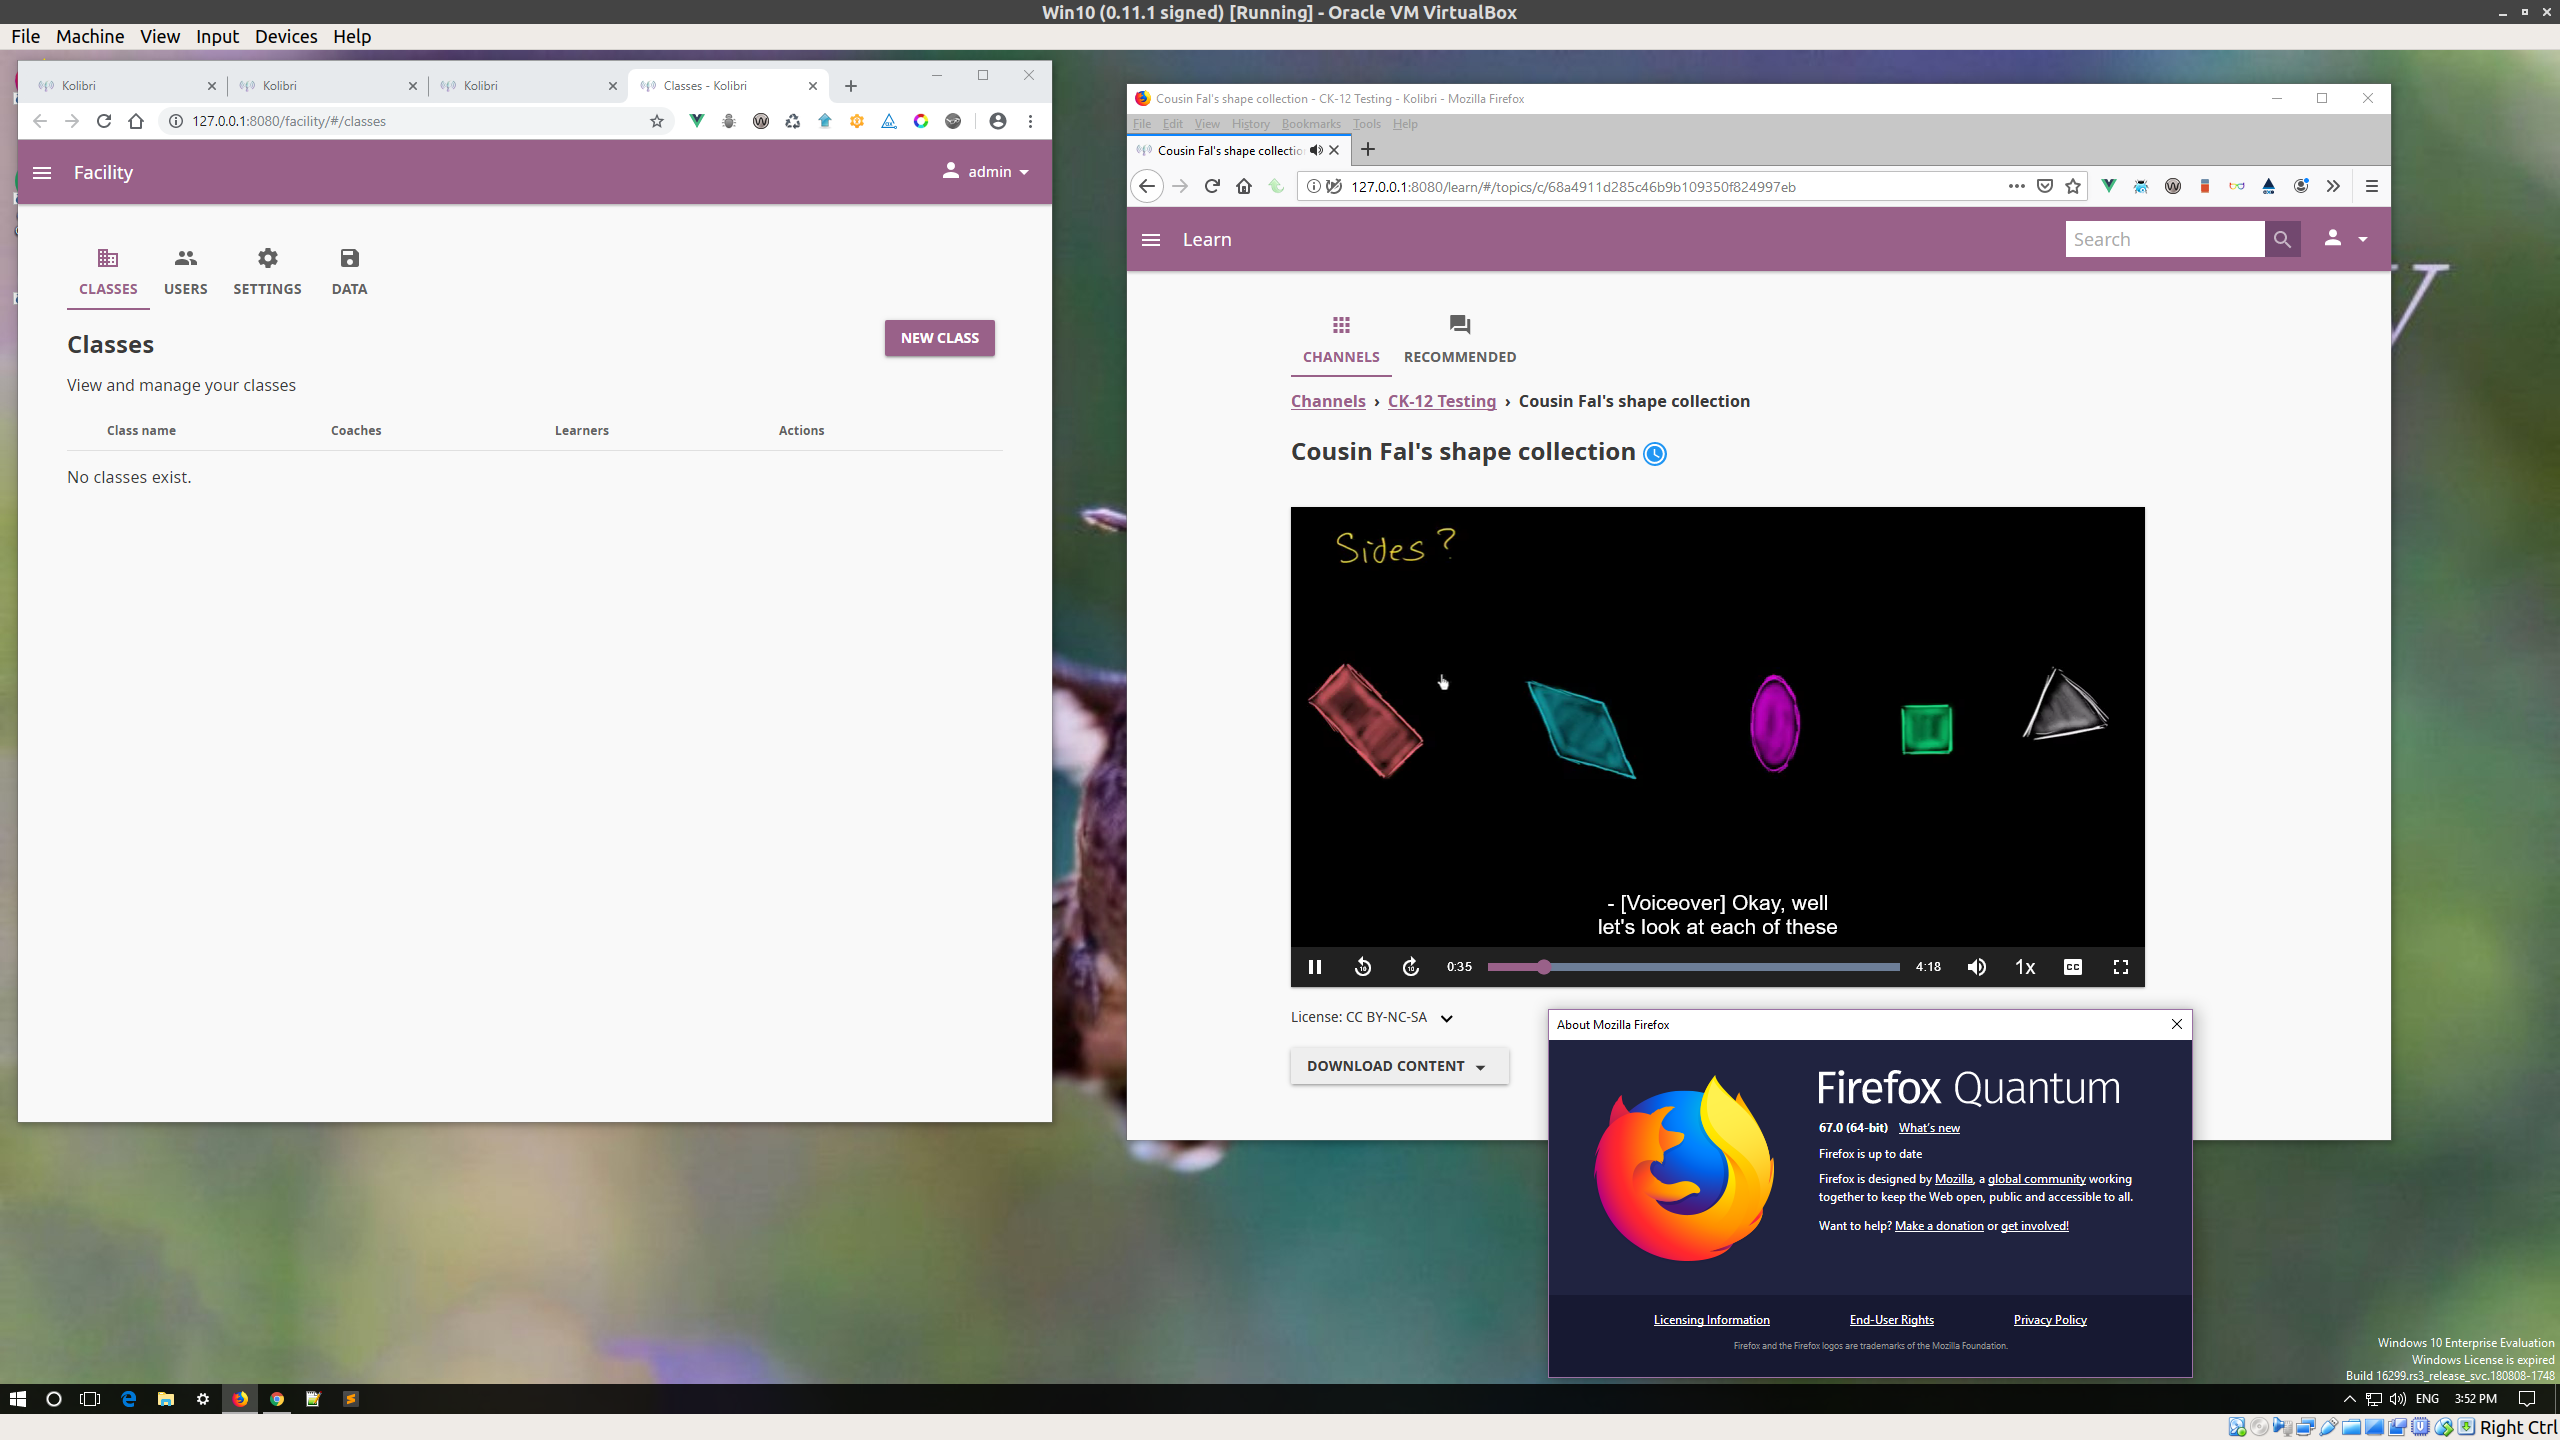Close the About Mozilla Firefox dialog
The image size is (2560, 1440).
(2176, 1024)
